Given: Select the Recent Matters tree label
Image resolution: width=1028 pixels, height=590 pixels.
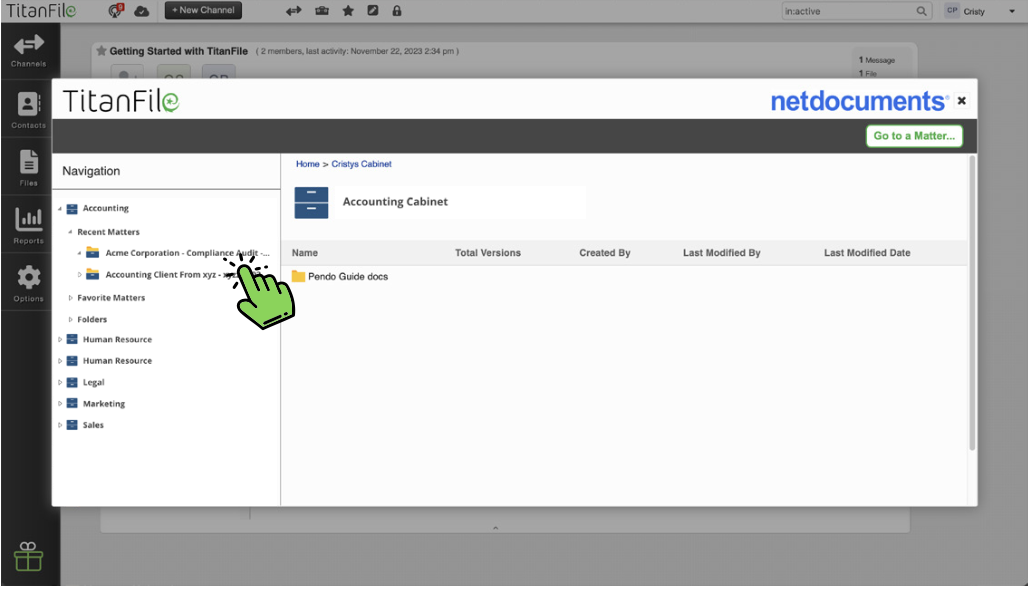Looking at the screenshot, I should (108, 232).
